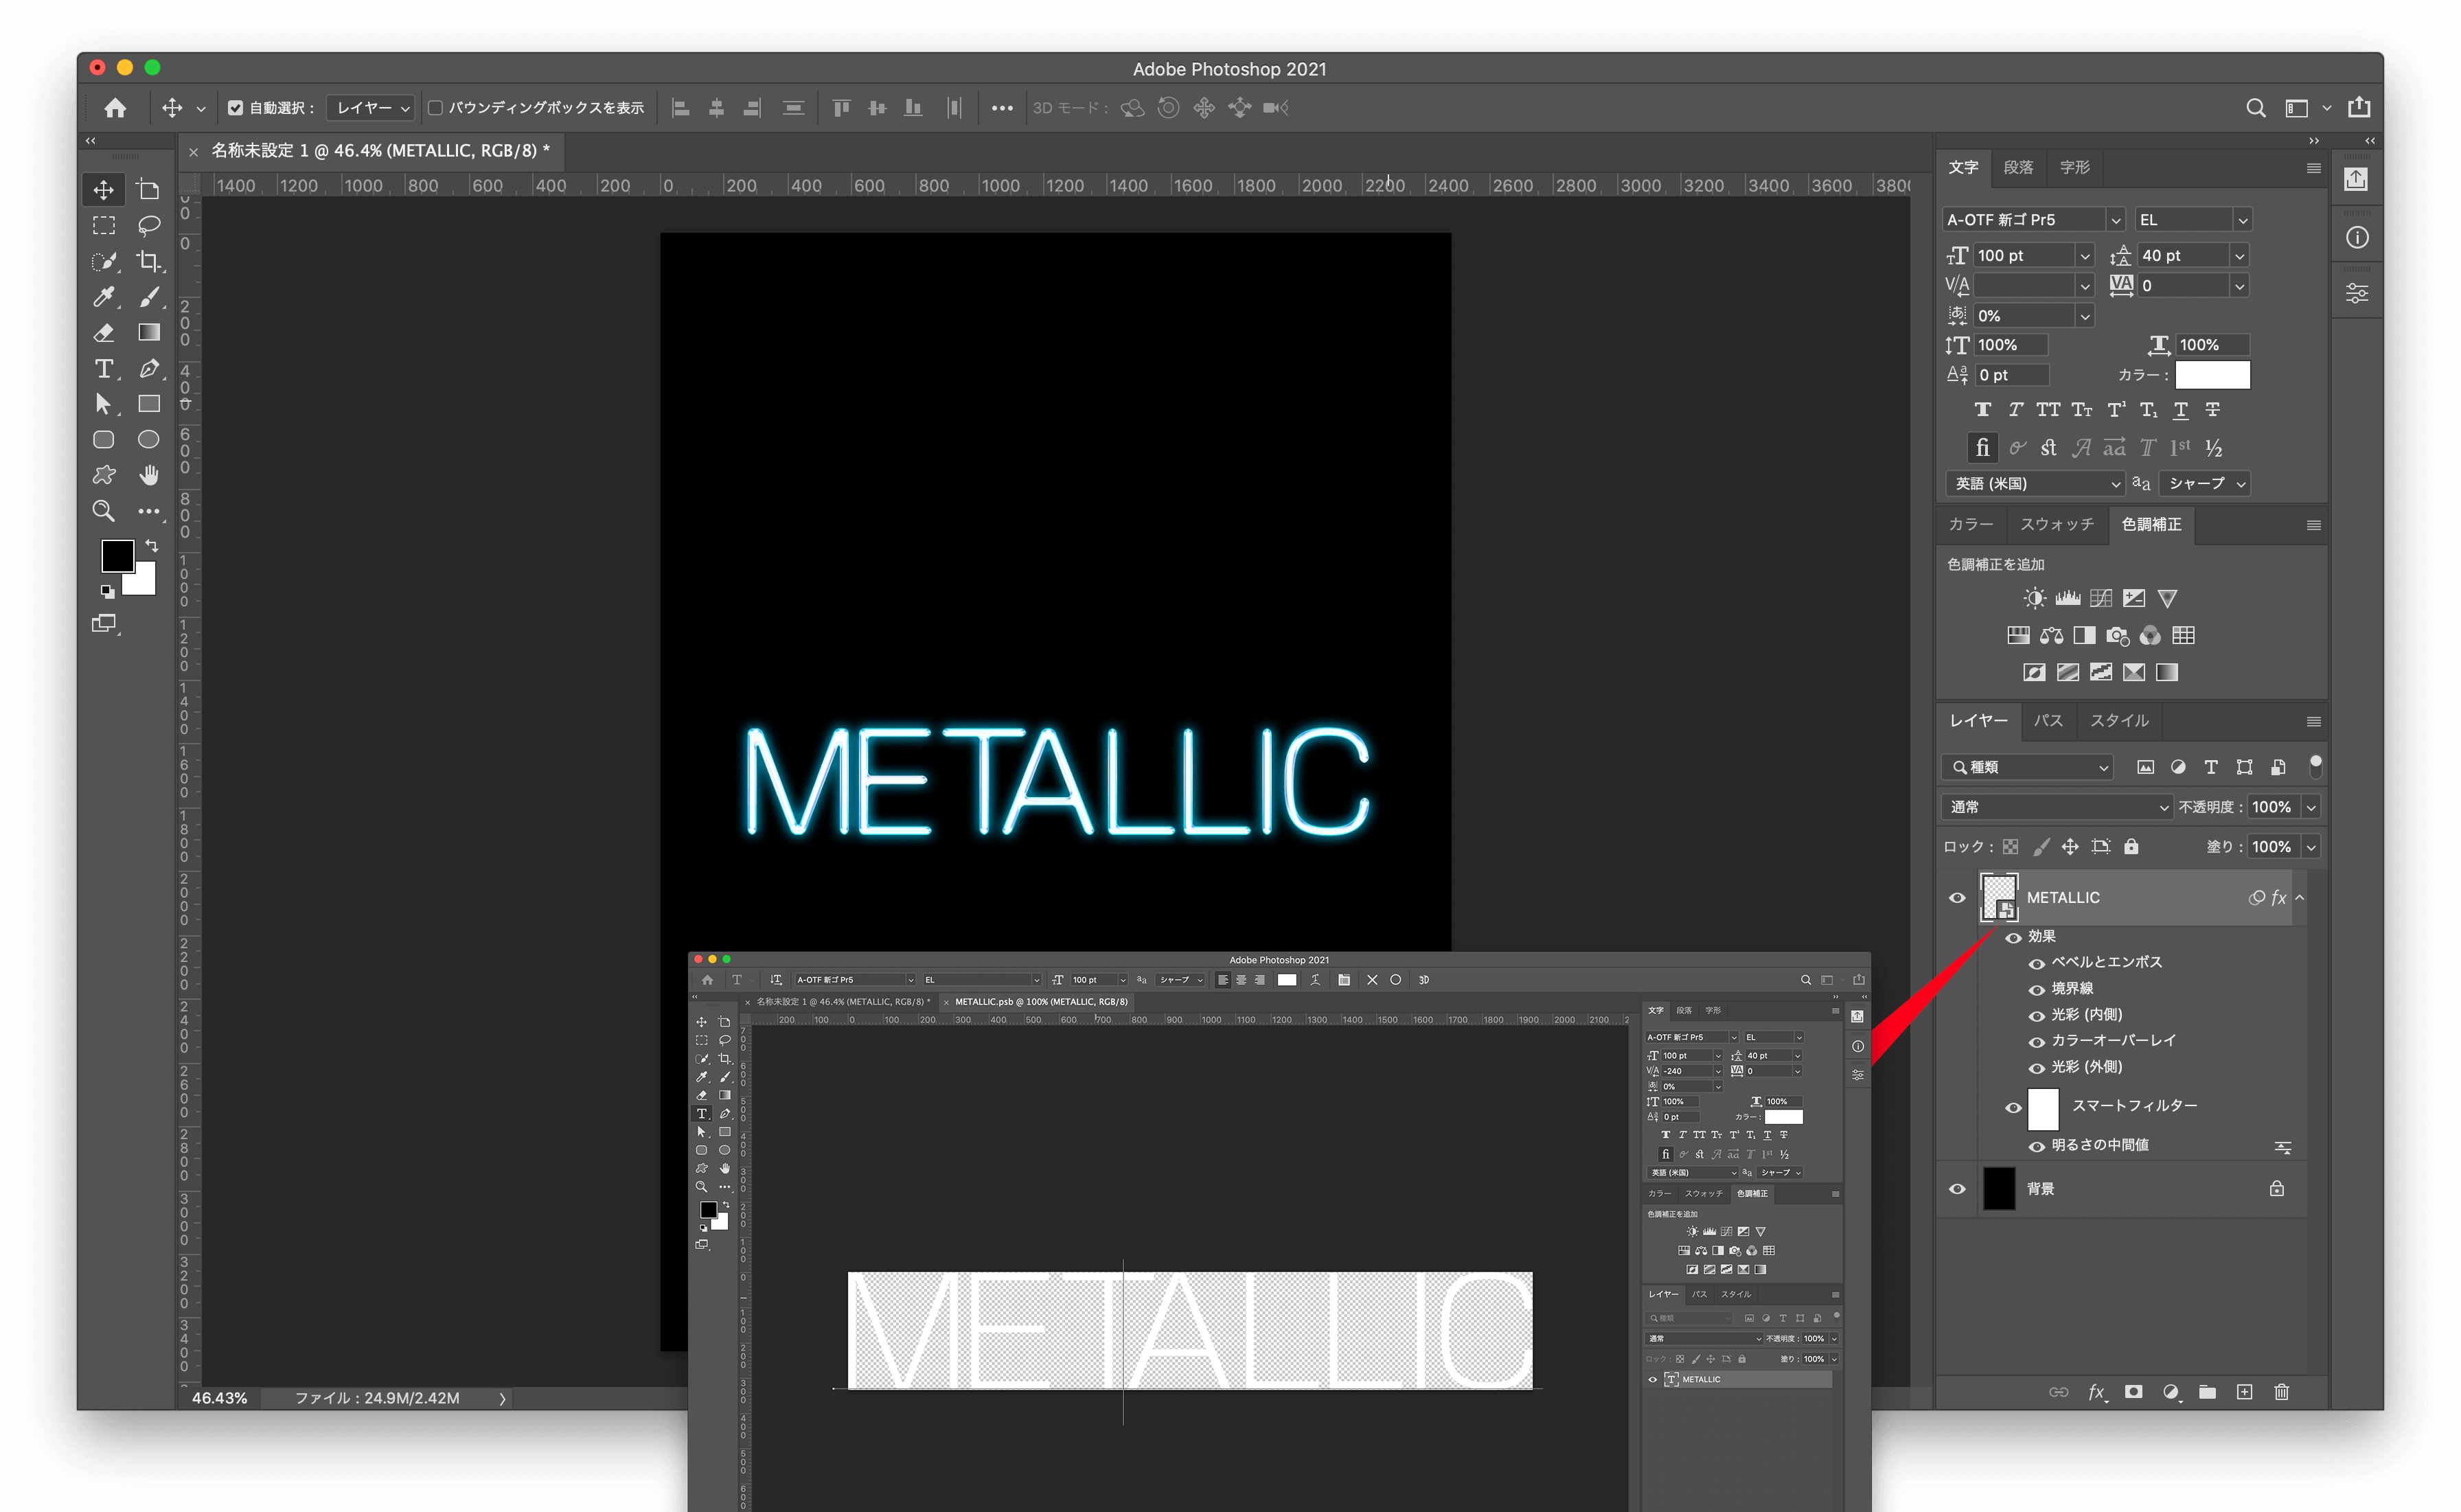Image resolution: width=2461 pixels, height=1512 pixels.
Task: Add Brightness/Contrast adjustment (sun icon)
Action: tap(2034, 598)
